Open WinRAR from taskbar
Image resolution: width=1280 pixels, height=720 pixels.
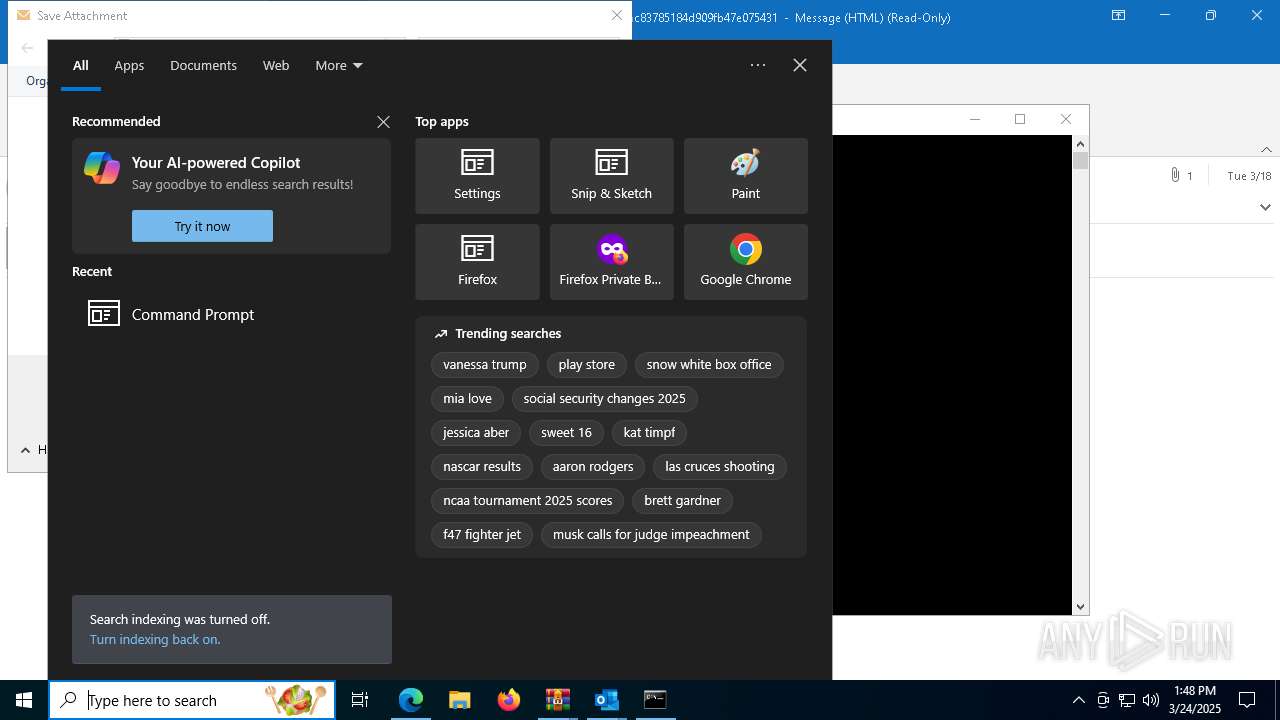pos(558,700)
